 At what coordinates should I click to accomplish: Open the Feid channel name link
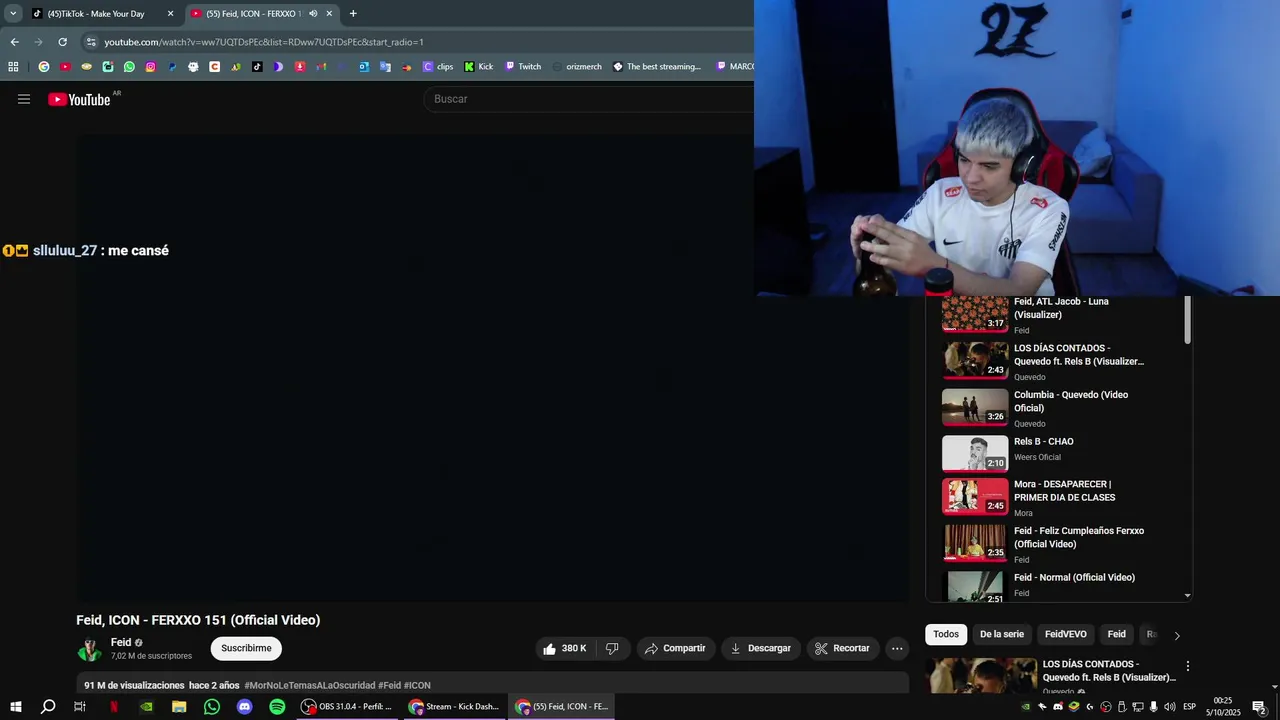pos(121,642)
